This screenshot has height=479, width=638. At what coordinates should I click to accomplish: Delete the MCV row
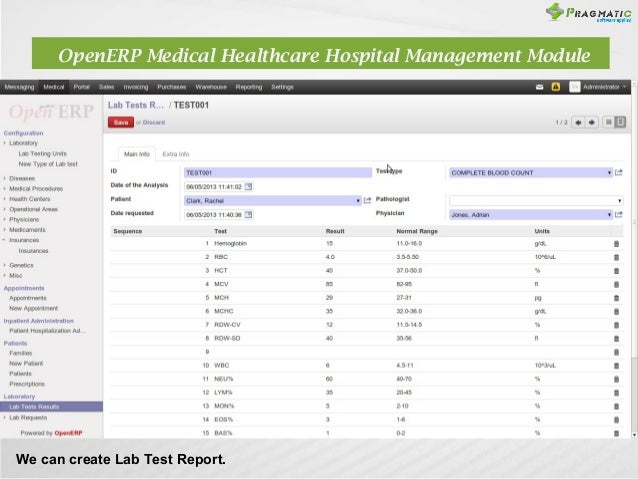pyautogui.click(x=616, y=284)
